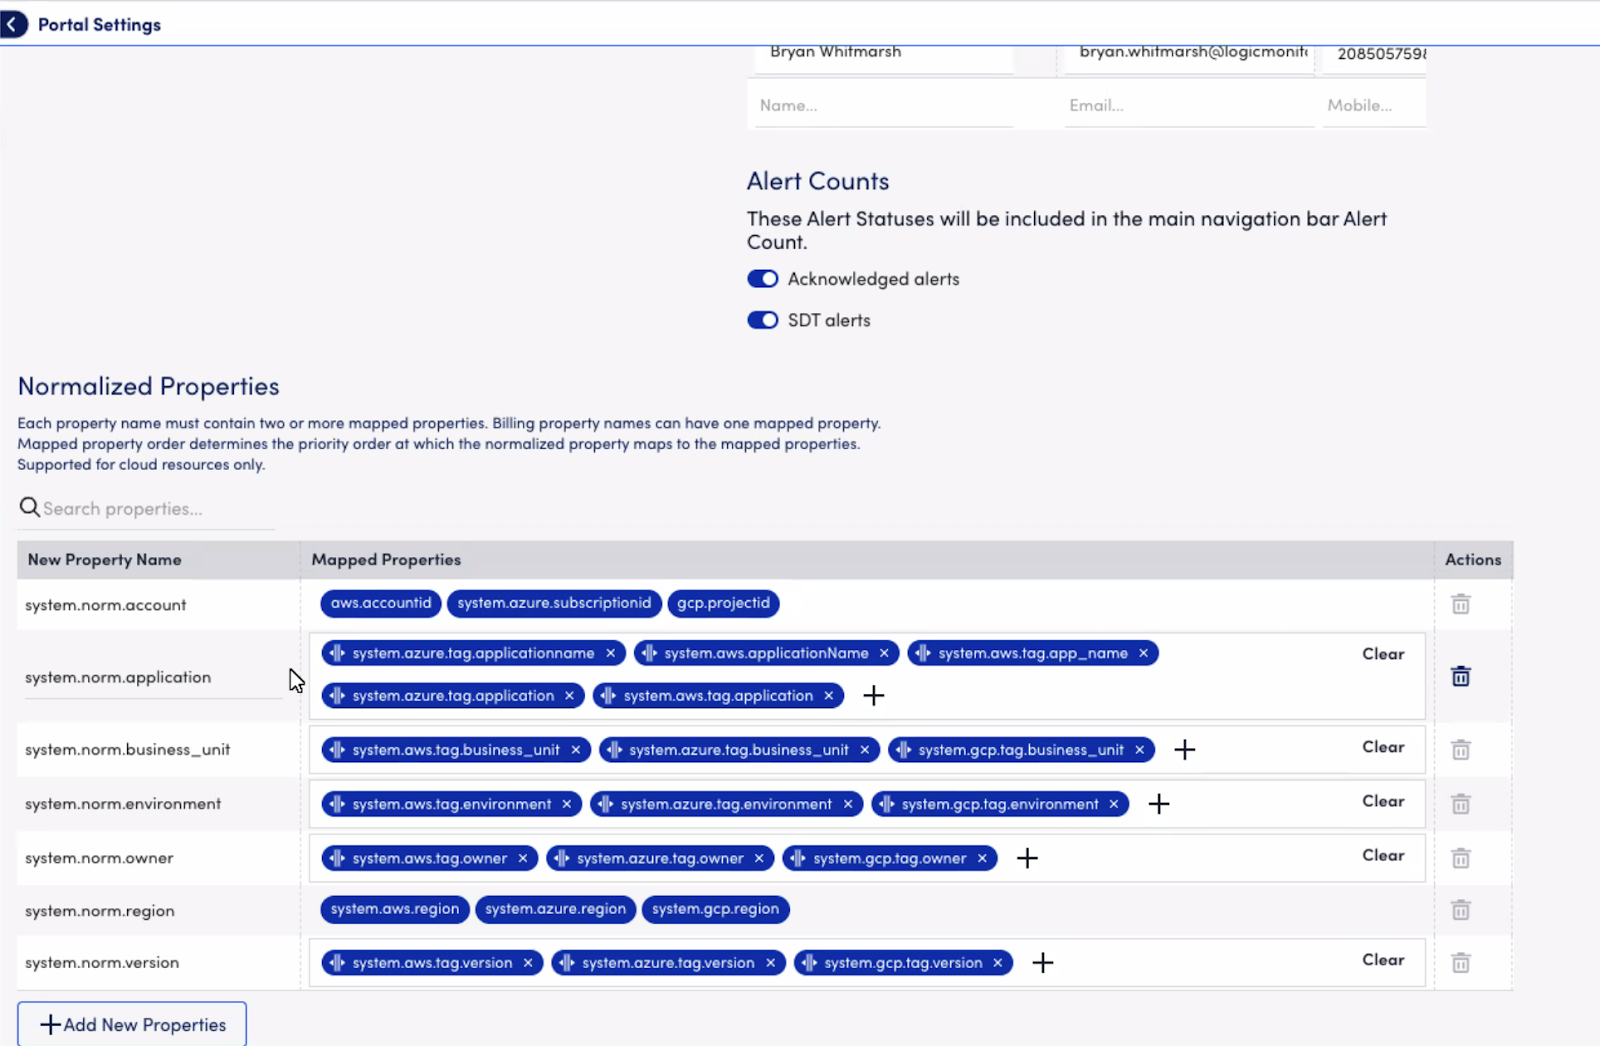Screen dimensions: 1600x1046
Task: Click the plus icon in system.norm.version row
Action: tap(1042, 962)
